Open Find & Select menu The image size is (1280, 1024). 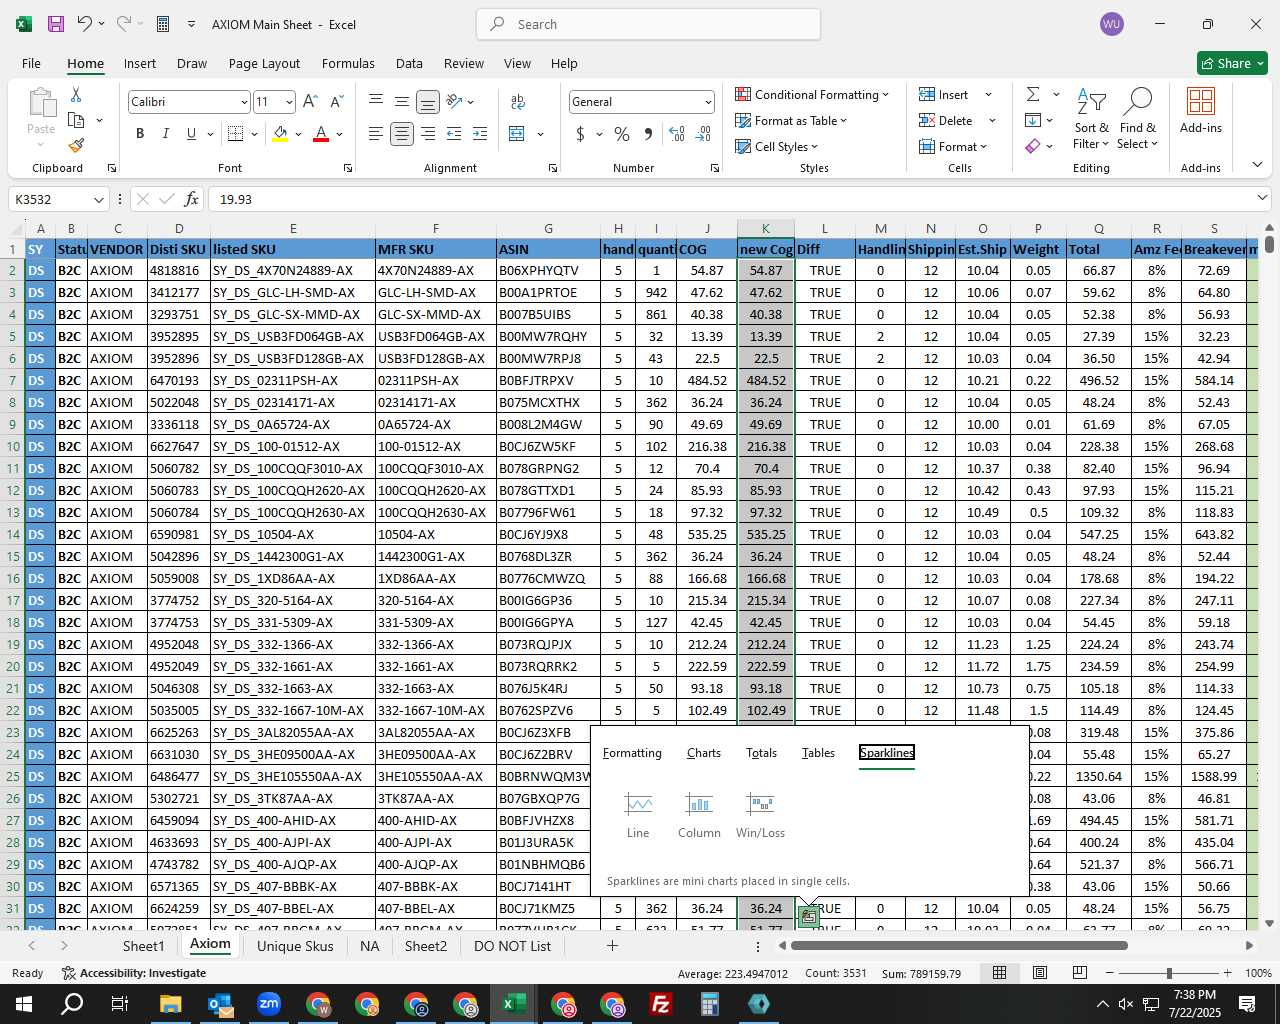1138,120
